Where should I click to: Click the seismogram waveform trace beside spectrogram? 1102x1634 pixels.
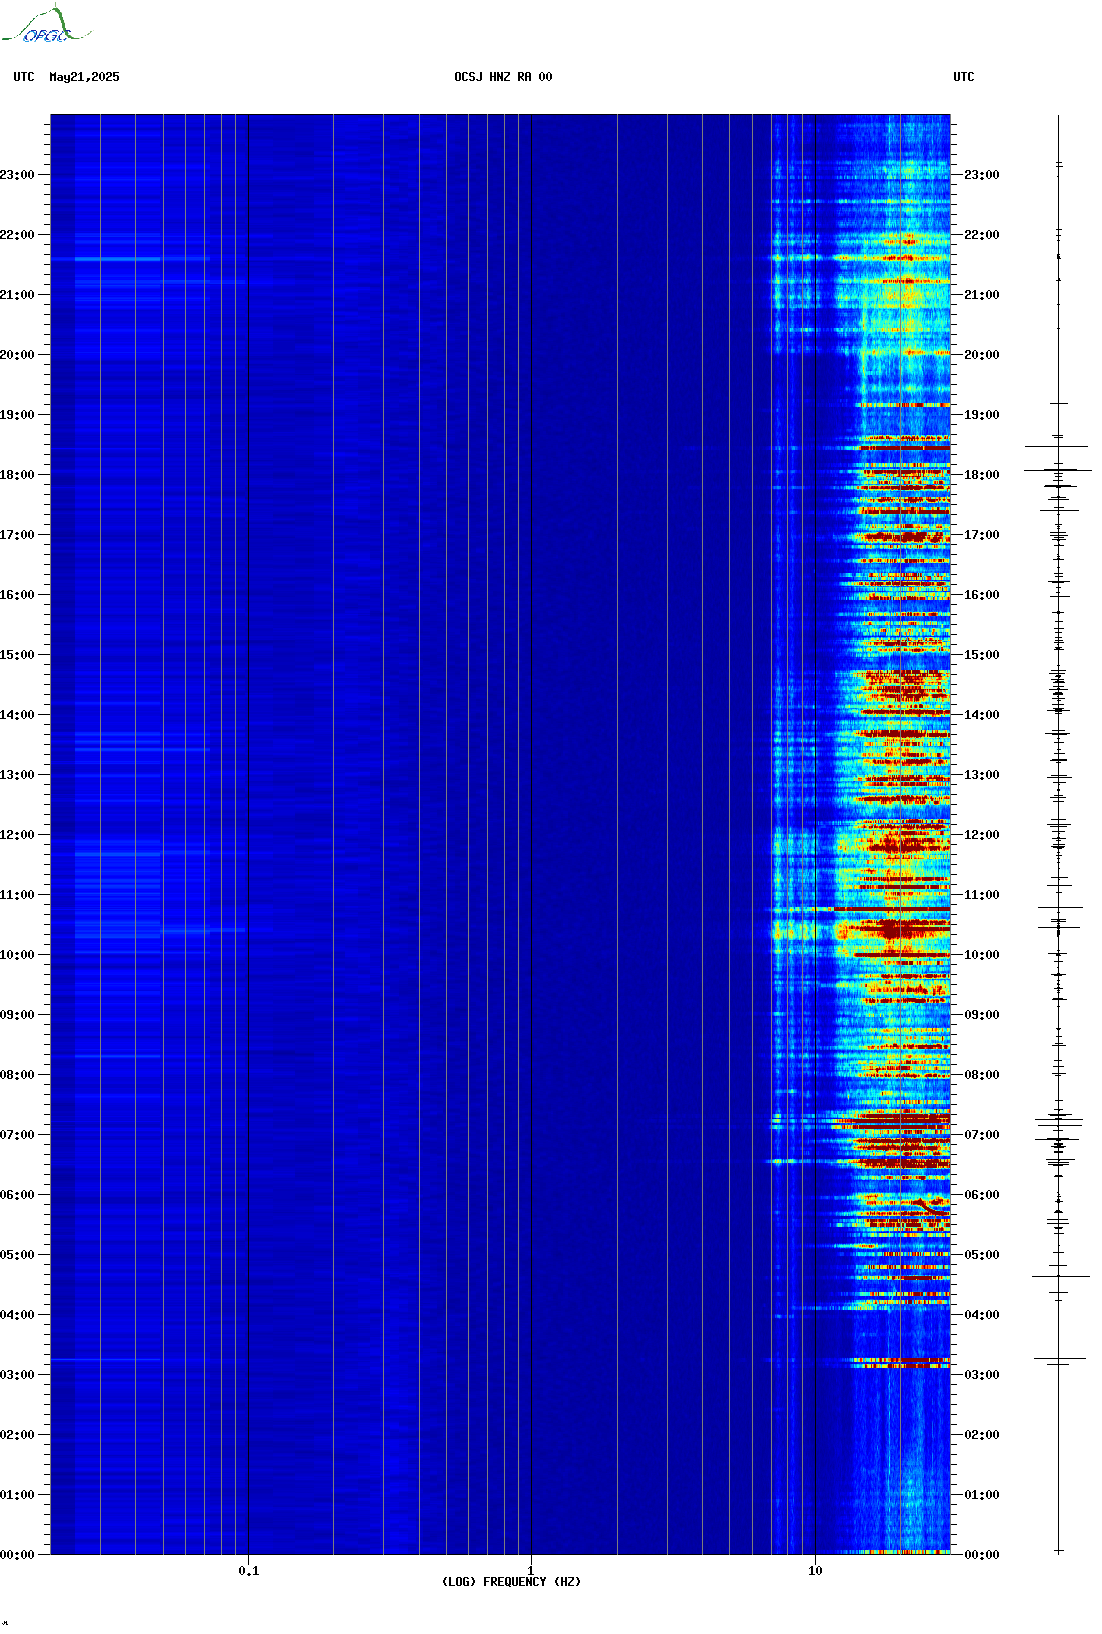(1059, 834)
